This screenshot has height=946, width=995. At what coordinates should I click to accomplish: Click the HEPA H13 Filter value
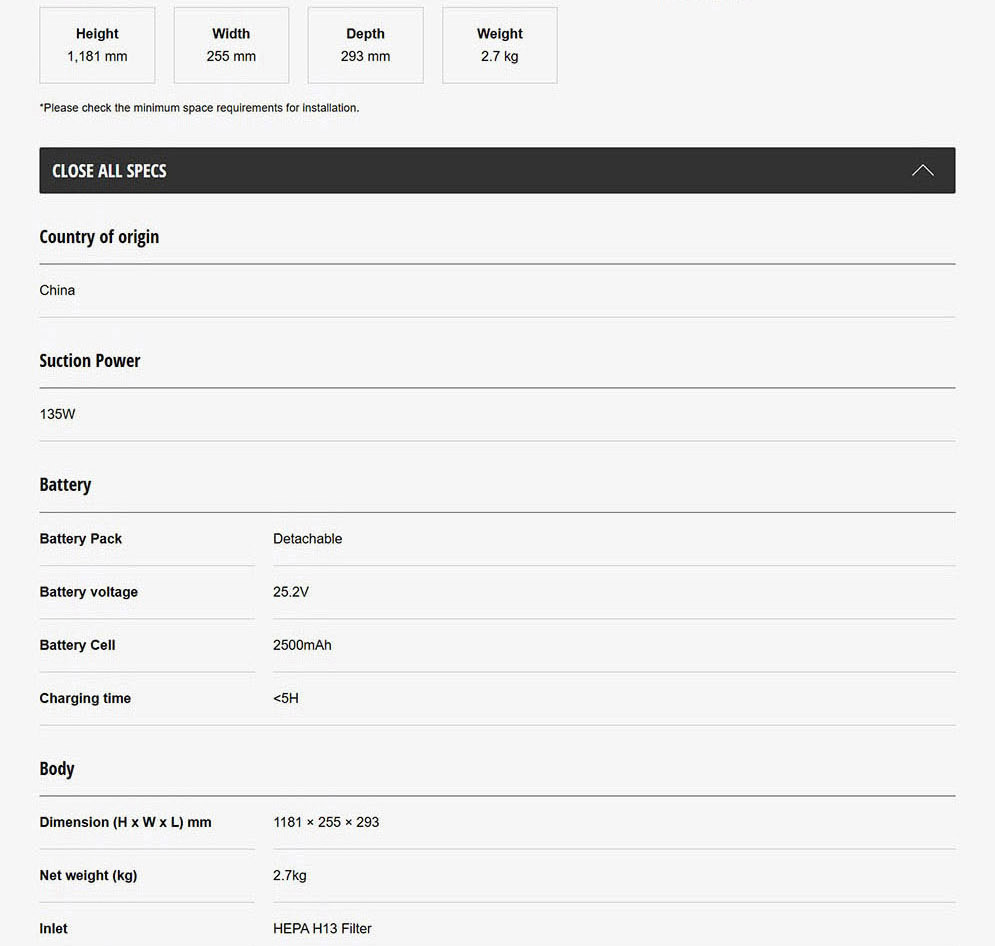pos(322,929)
